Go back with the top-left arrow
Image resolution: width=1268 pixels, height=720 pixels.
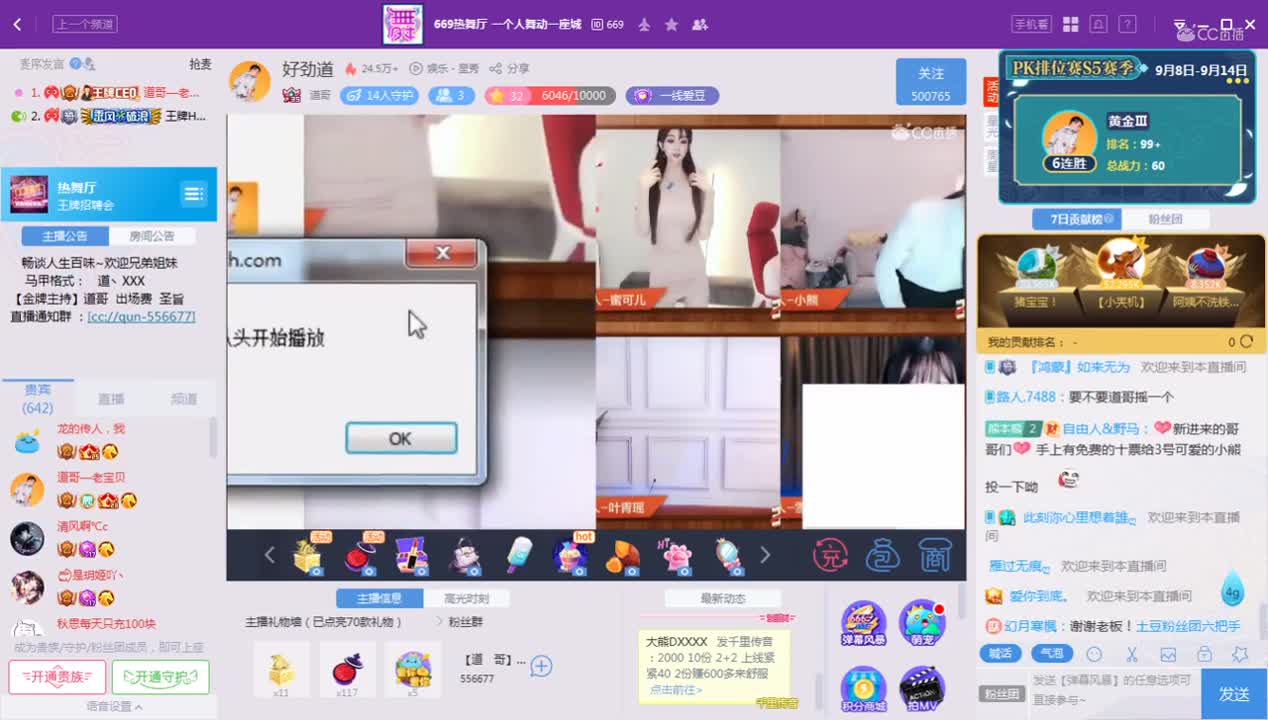(17, 24)
